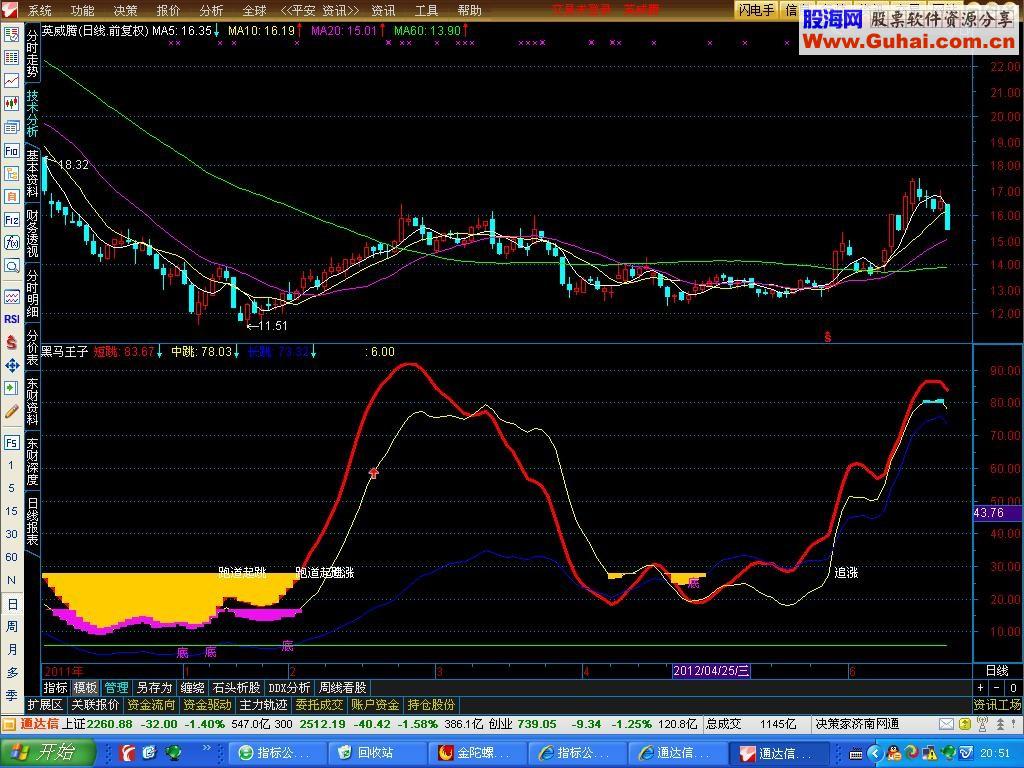Click the red dollar sign sidebar icon
Viewport: 1024px width, 768px height.
(x=12, y=342)
